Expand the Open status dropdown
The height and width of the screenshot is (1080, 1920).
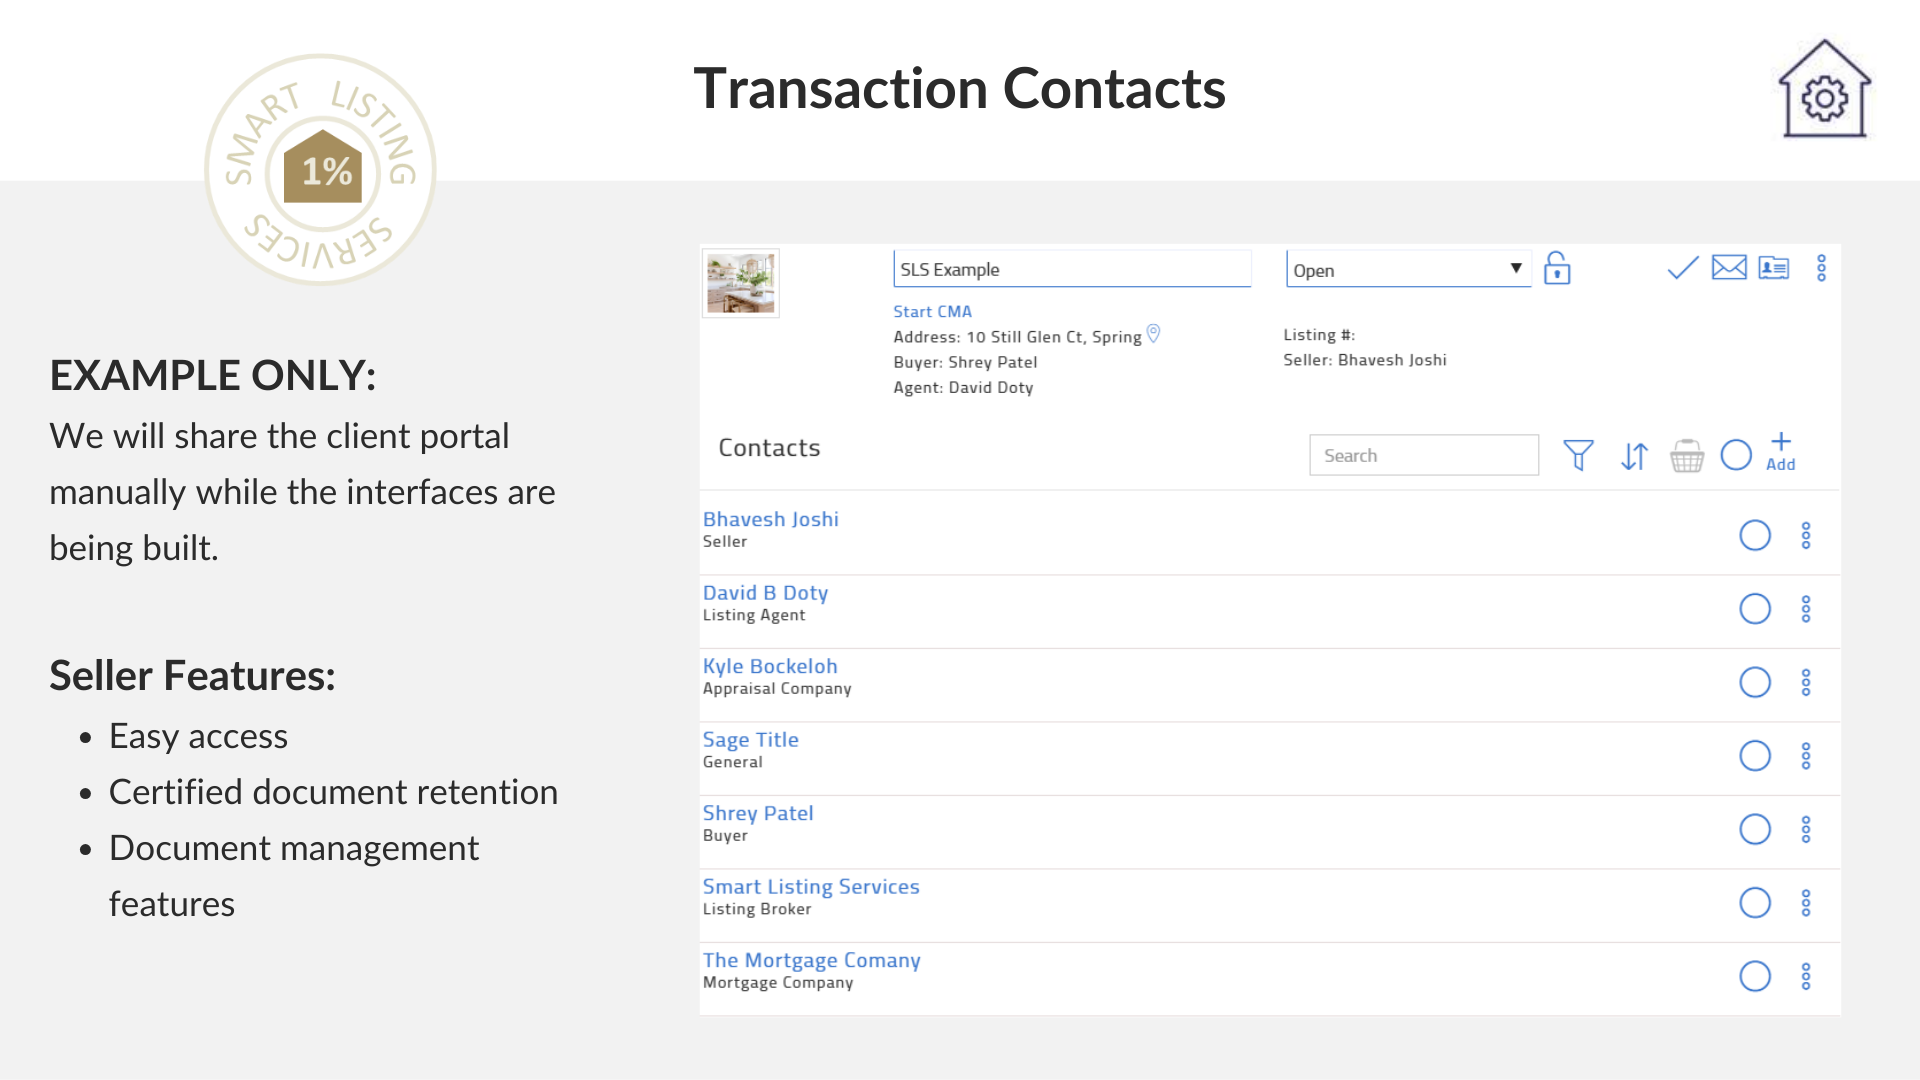pyautogui.click(x=1408, y=269)
